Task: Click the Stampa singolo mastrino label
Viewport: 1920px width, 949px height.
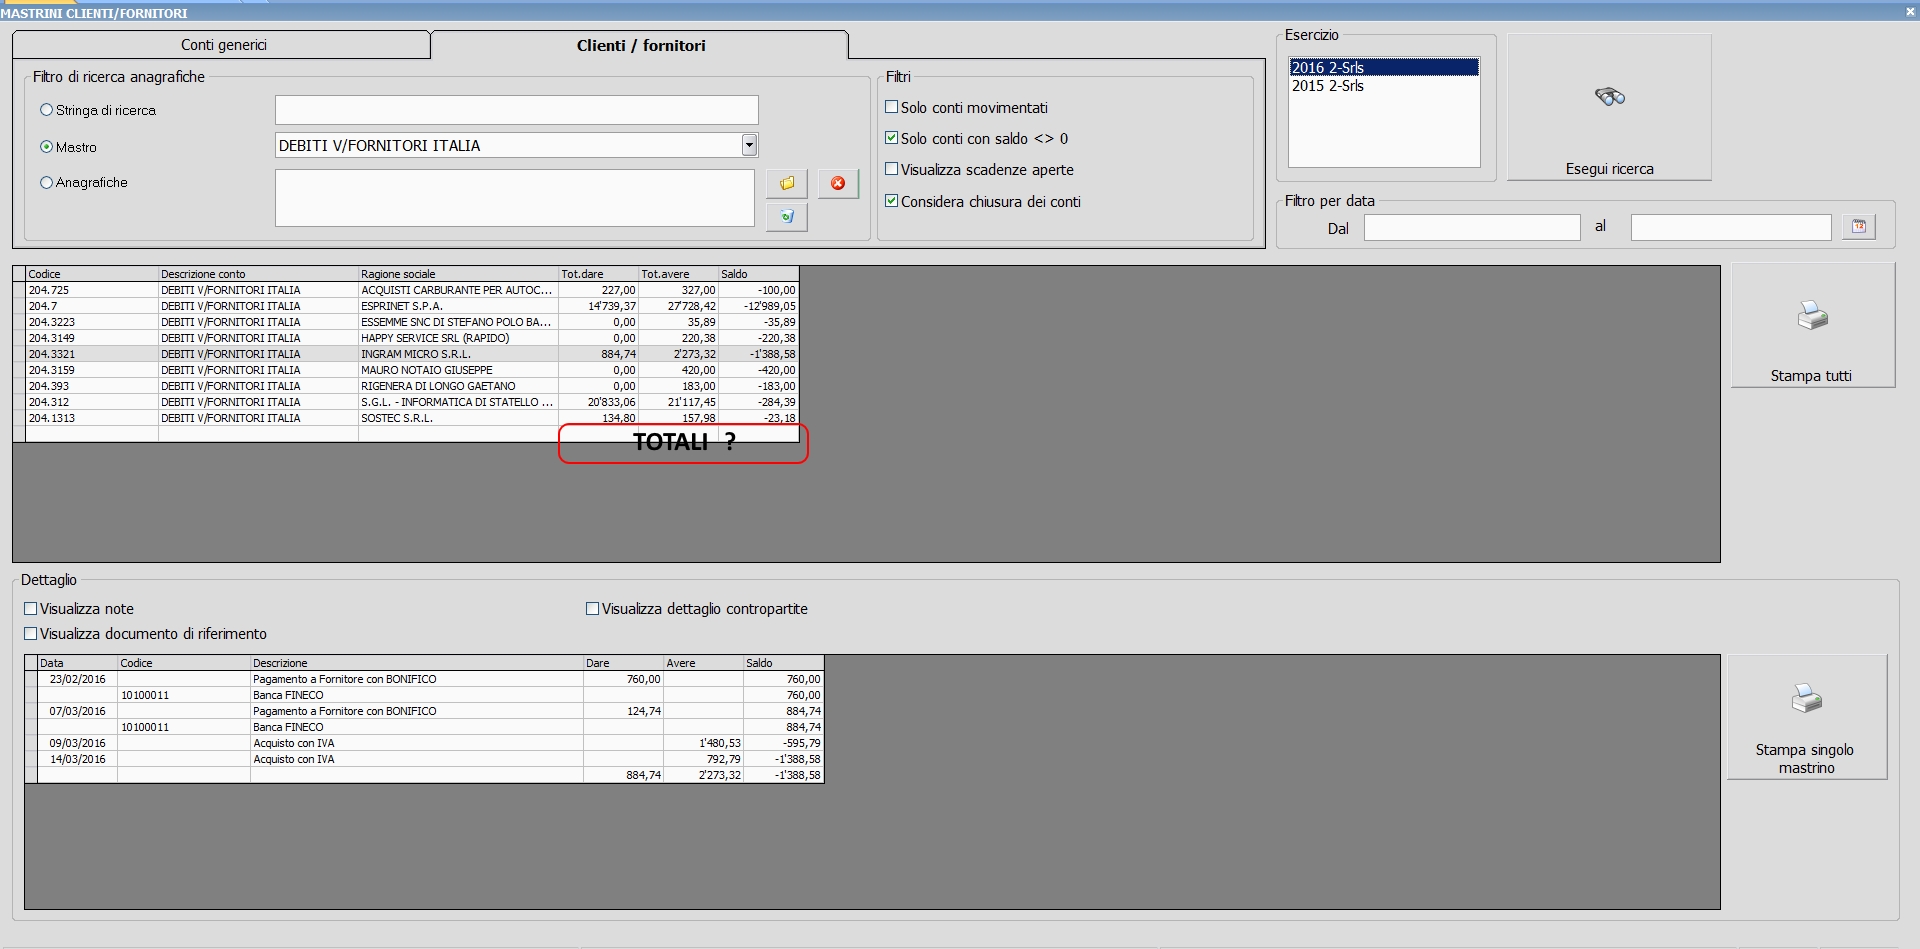Action: [1806, 759]
